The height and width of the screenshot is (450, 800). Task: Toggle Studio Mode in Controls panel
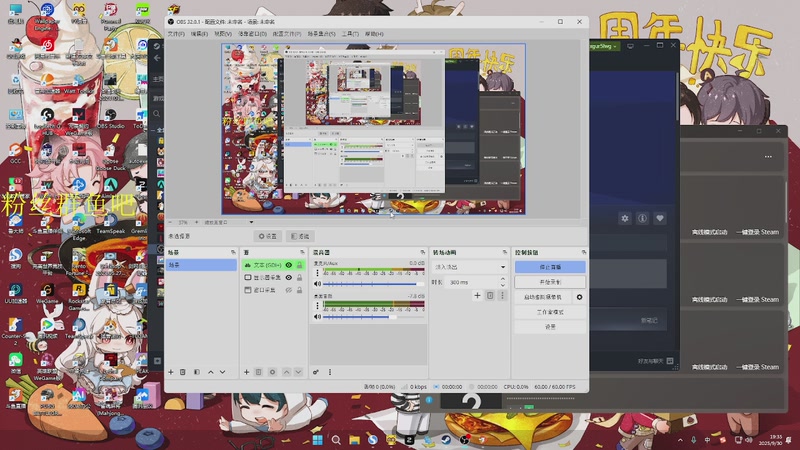pyautogui.click(x=550, y=312)
